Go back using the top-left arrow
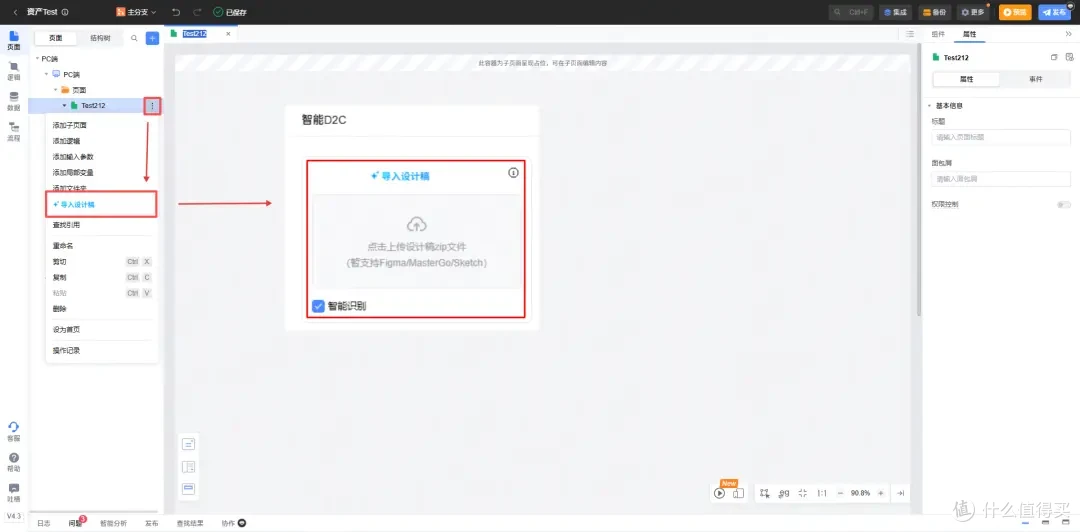 pos(16,12)
